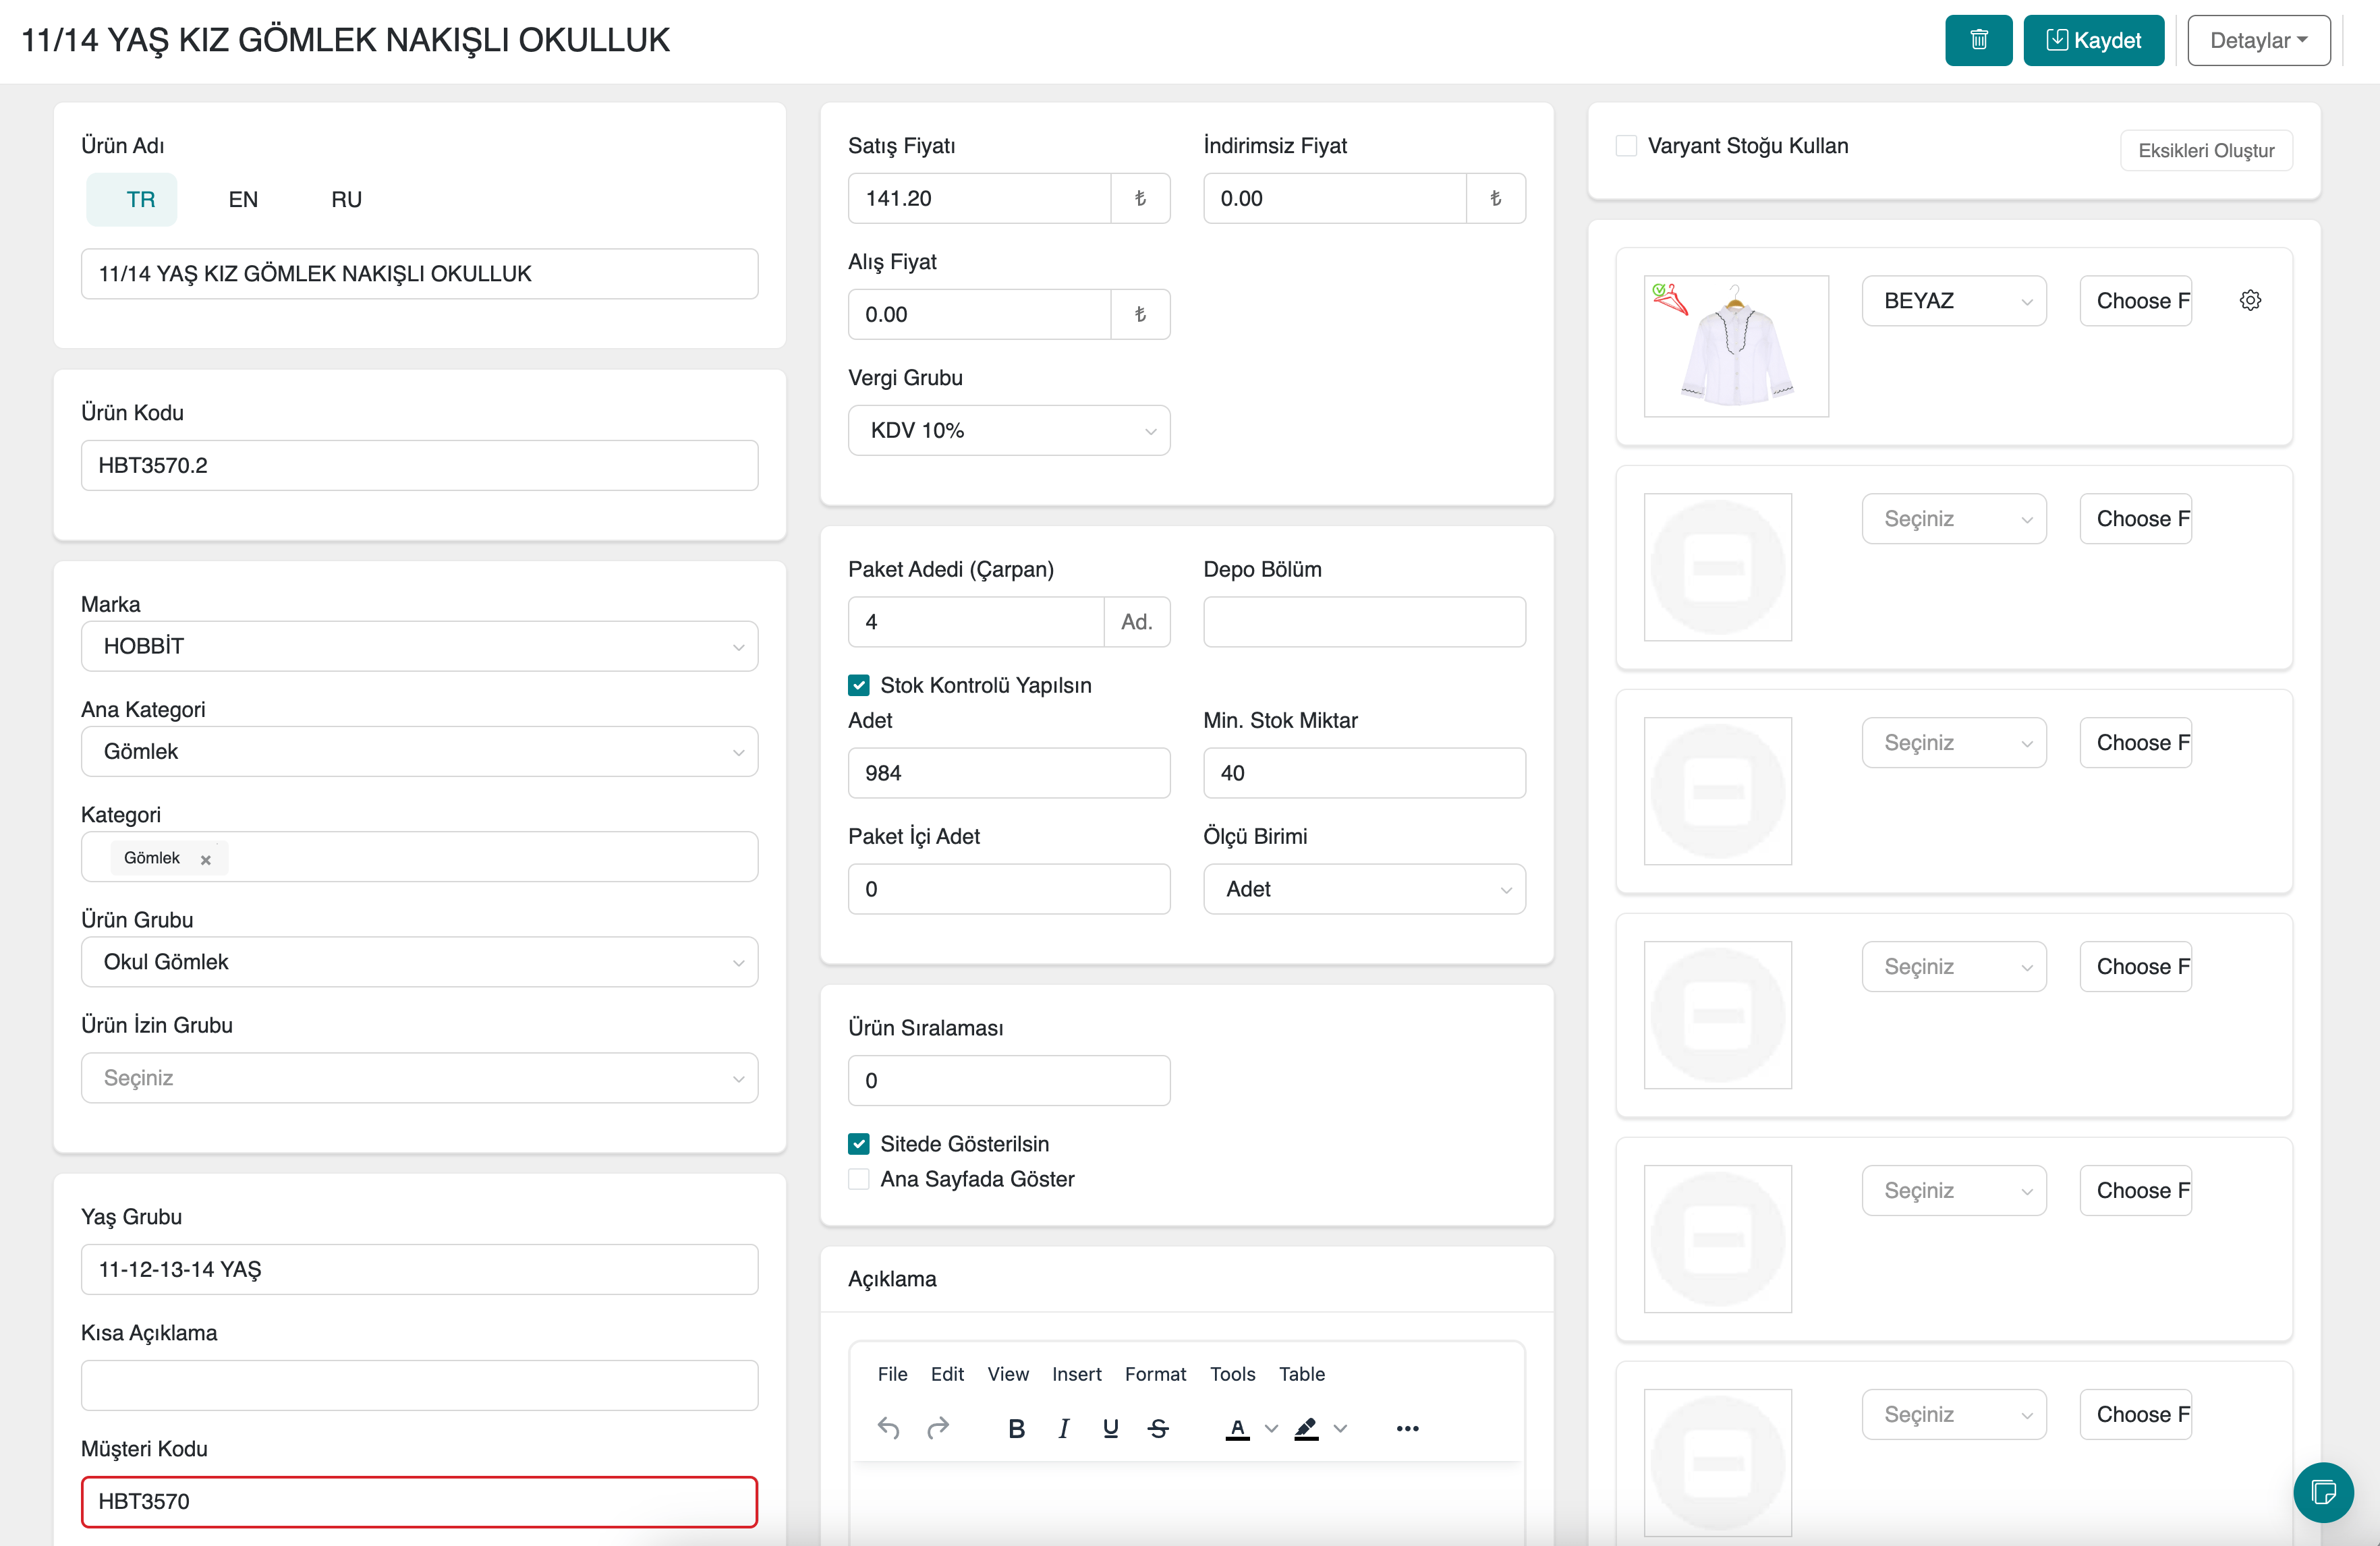This screenshot has height=1546, width=2380.
Task: Click Eksikleri Oluştur button
Action: click(x=2205, y=150)
